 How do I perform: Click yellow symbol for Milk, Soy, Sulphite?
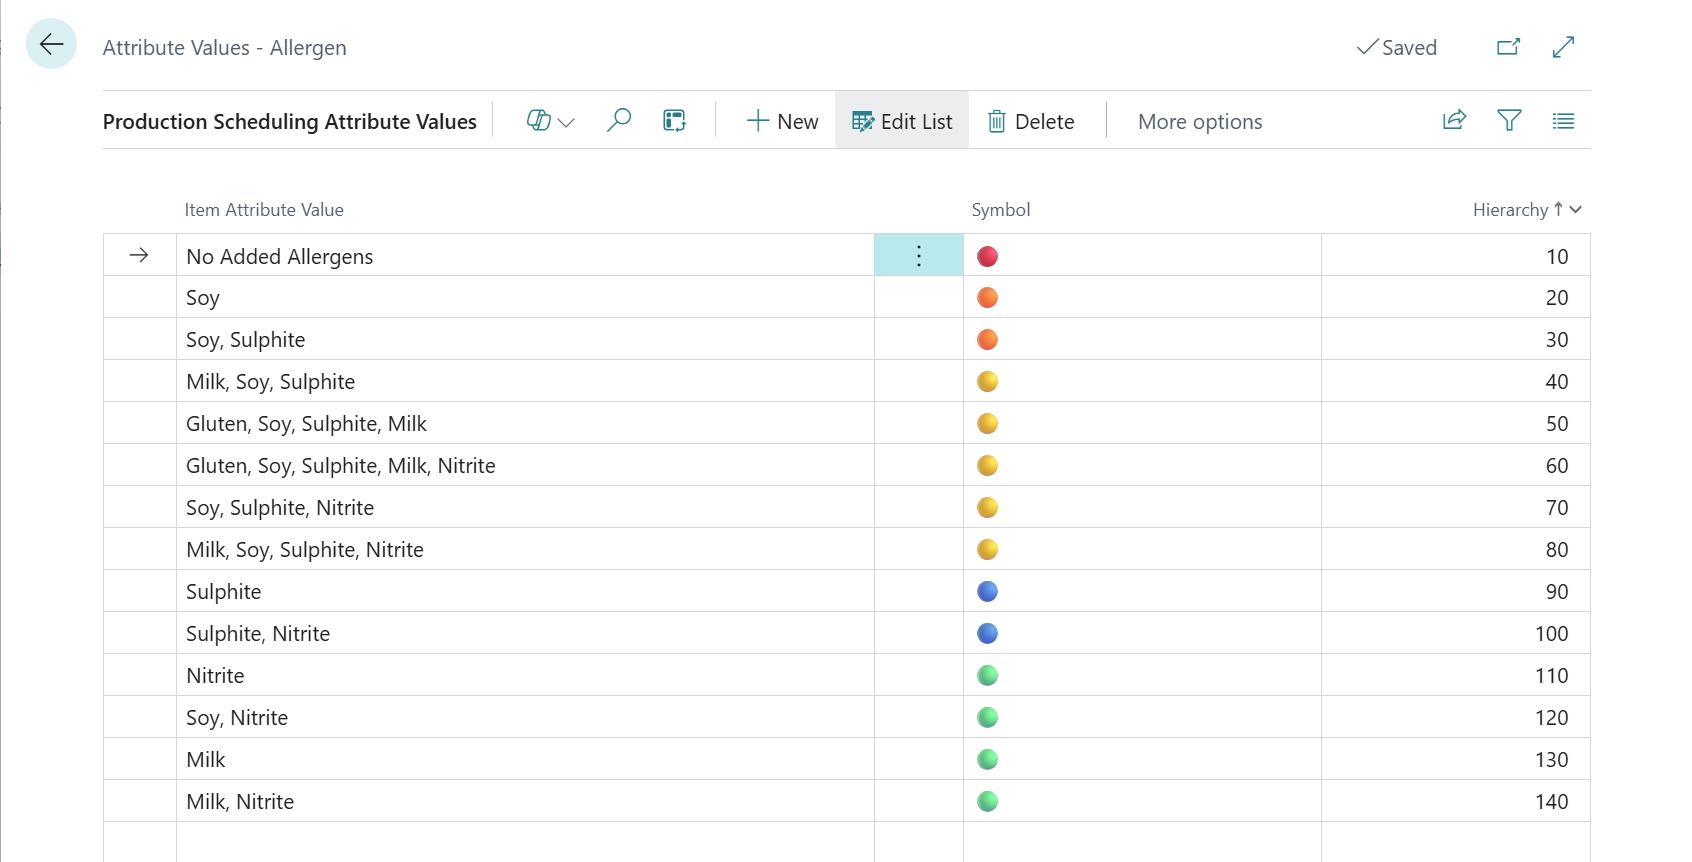point(987,382)
